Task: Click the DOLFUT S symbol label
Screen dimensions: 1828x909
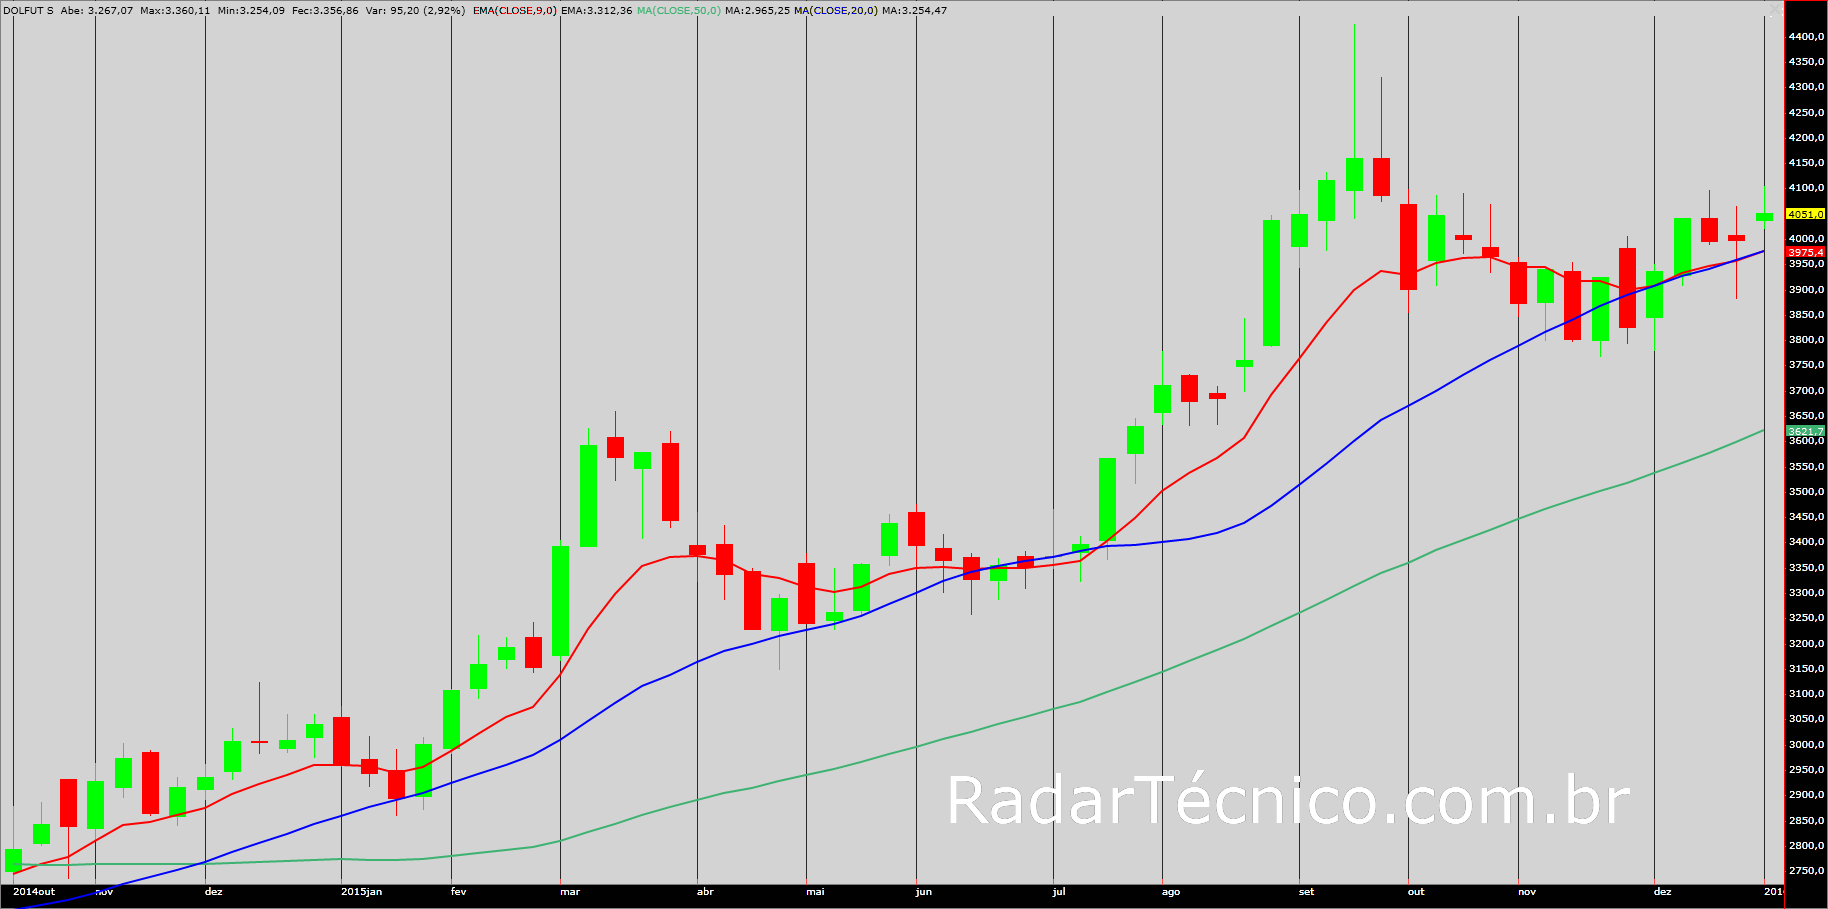Action: click(29, 10)
